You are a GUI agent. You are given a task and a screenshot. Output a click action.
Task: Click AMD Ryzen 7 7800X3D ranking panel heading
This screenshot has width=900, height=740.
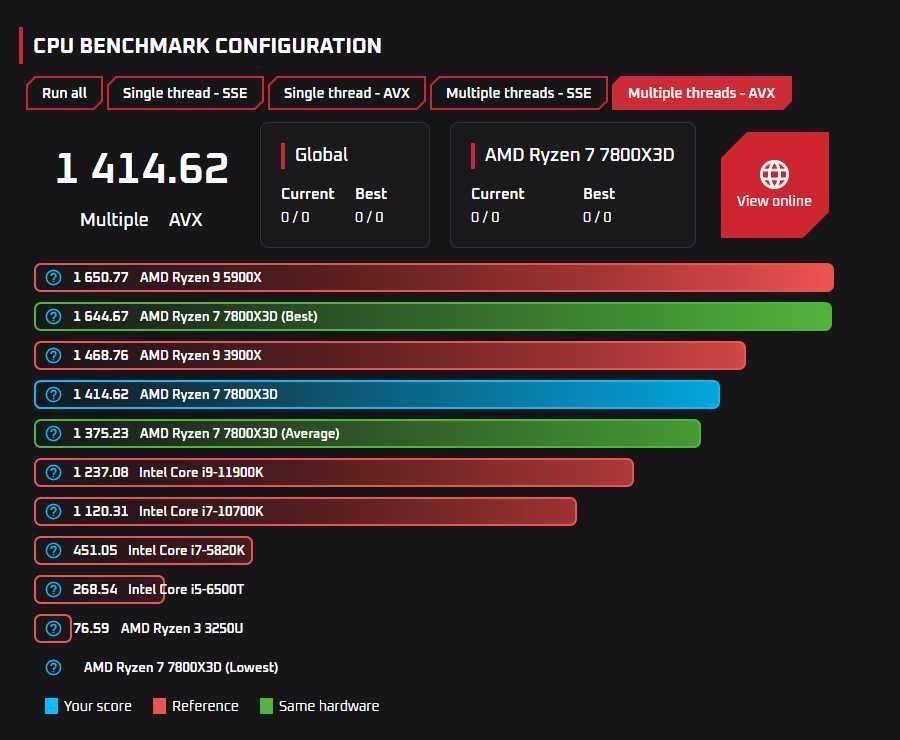[579, 155]
